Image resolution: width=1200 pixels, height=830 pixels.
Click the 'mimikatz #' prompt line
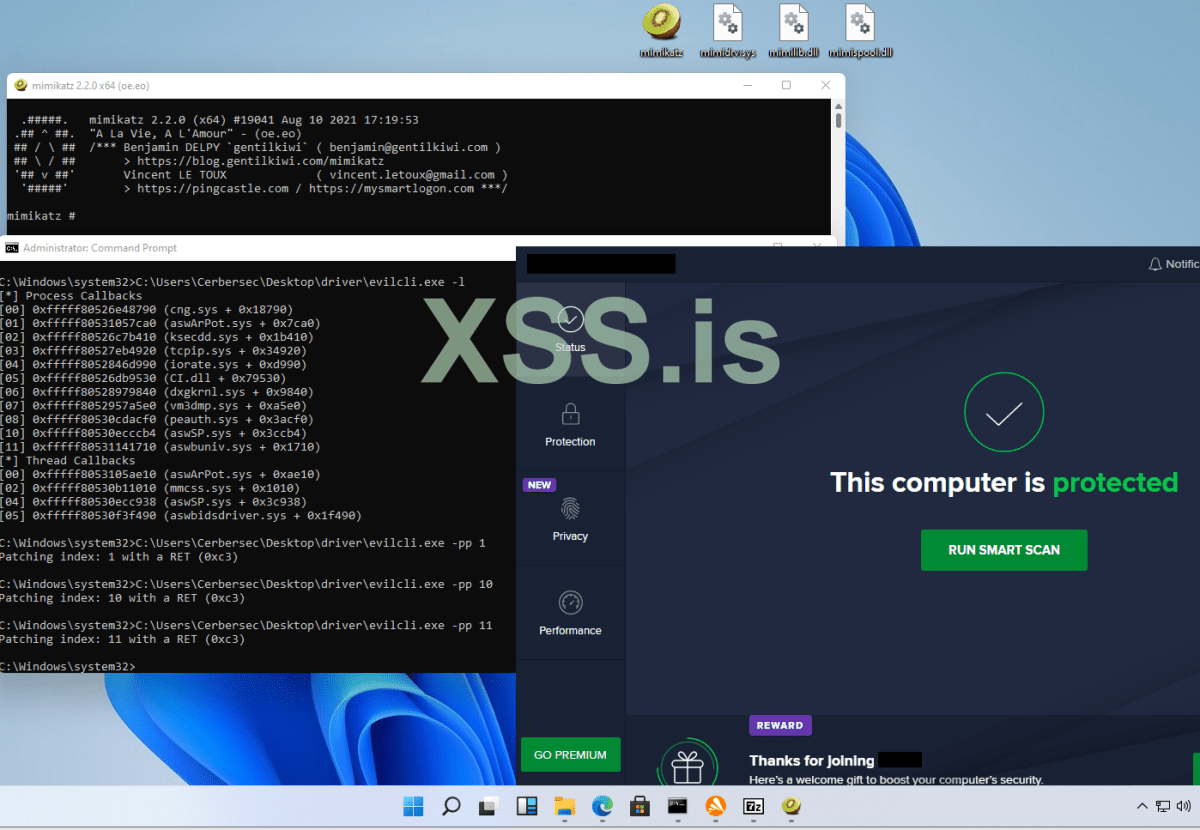pyautogui.click(x=41, y=216)
